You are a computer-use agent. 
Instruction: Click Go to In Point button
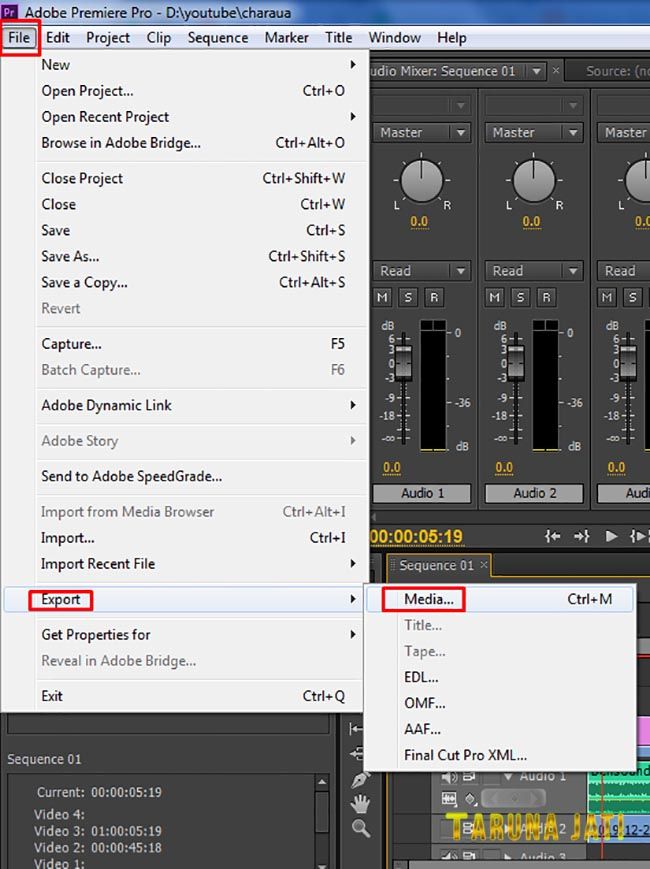pos(552,536)
